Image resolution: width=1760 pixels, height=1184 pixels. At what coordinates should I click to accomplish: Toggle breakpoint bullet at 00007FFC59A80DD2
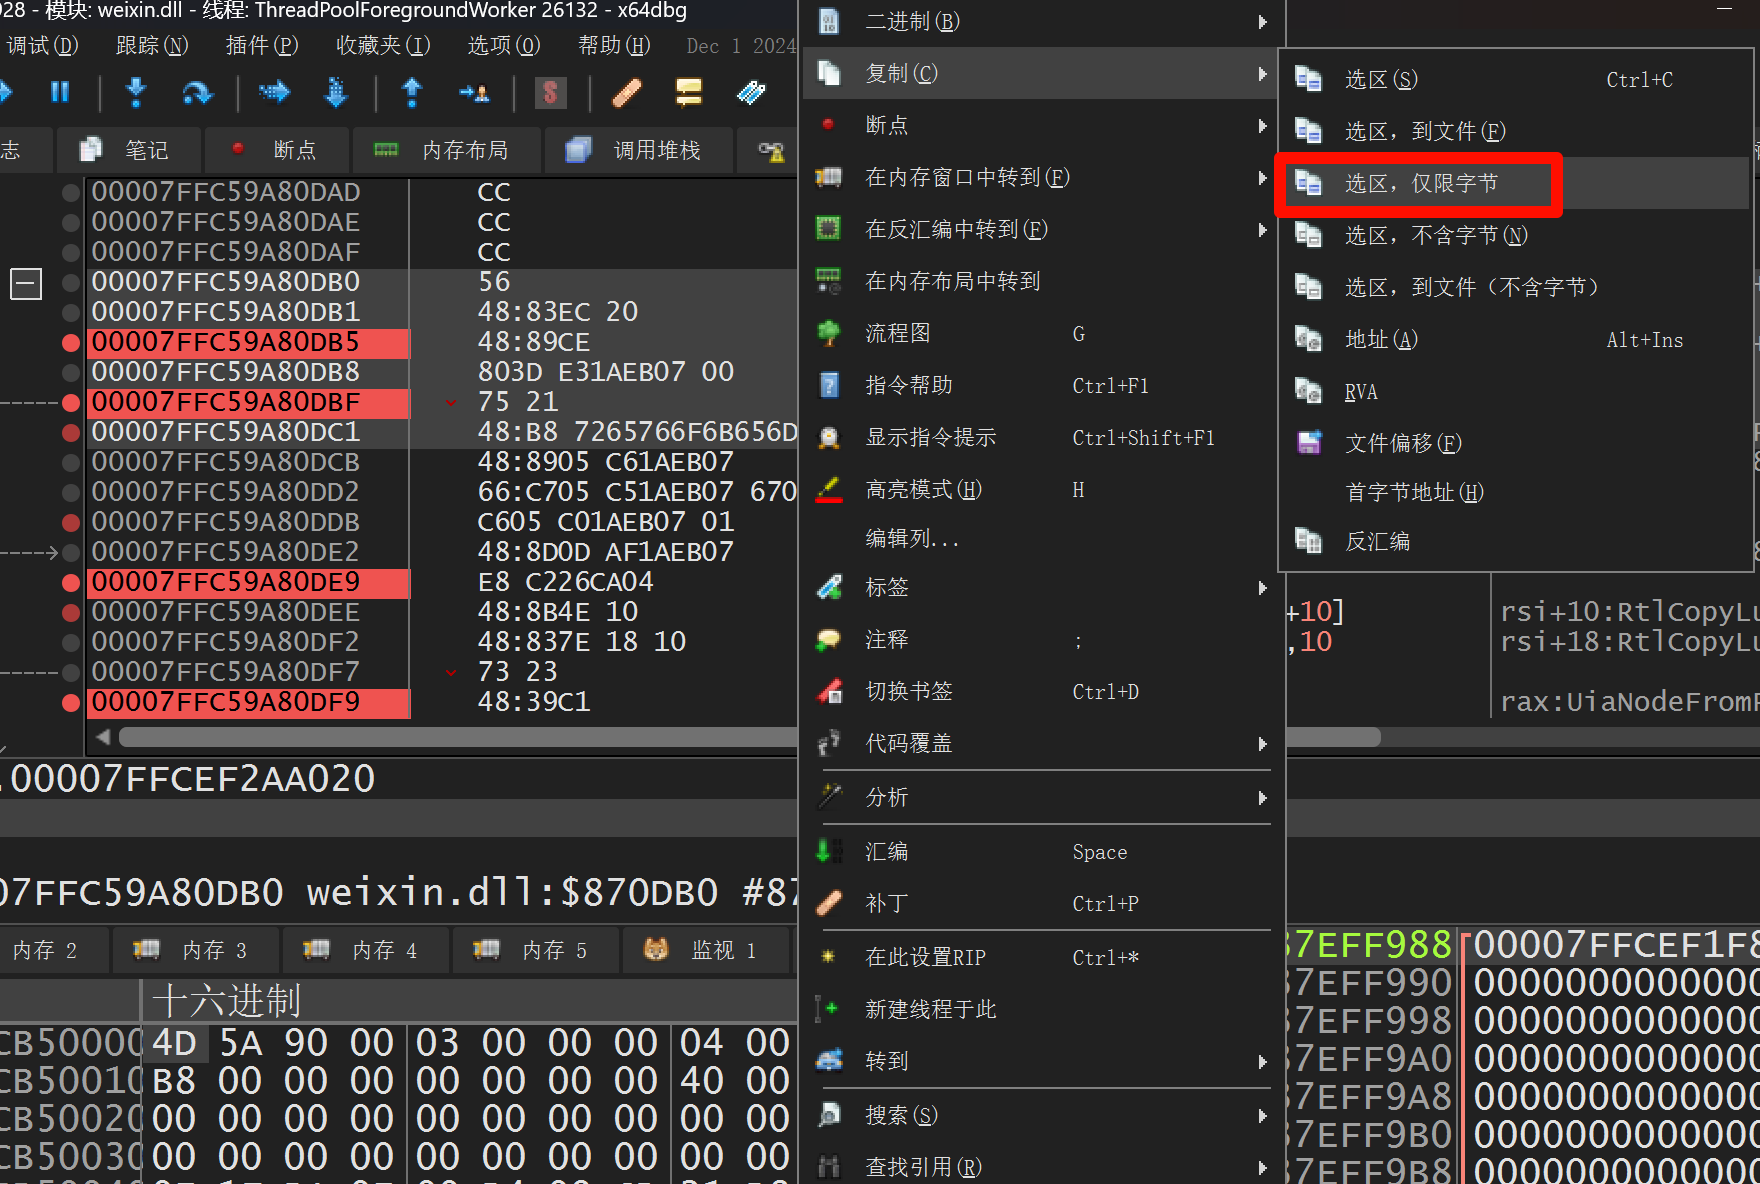pos(70,492)
